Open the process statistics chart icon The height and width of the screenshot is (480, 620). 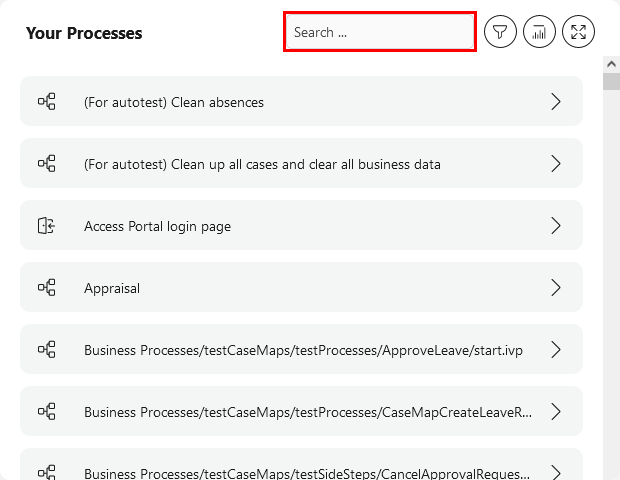click(x=539, y=32)
